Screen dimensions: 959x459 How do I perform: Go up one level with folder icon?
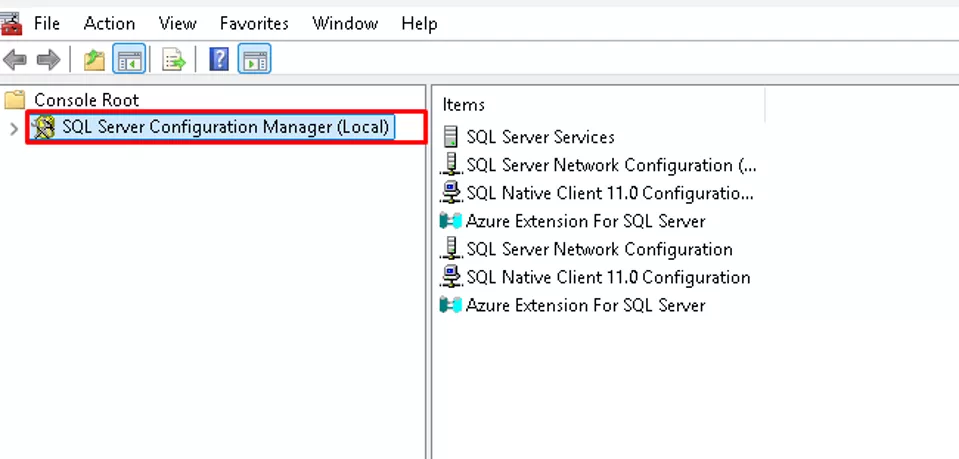(94, 60)
